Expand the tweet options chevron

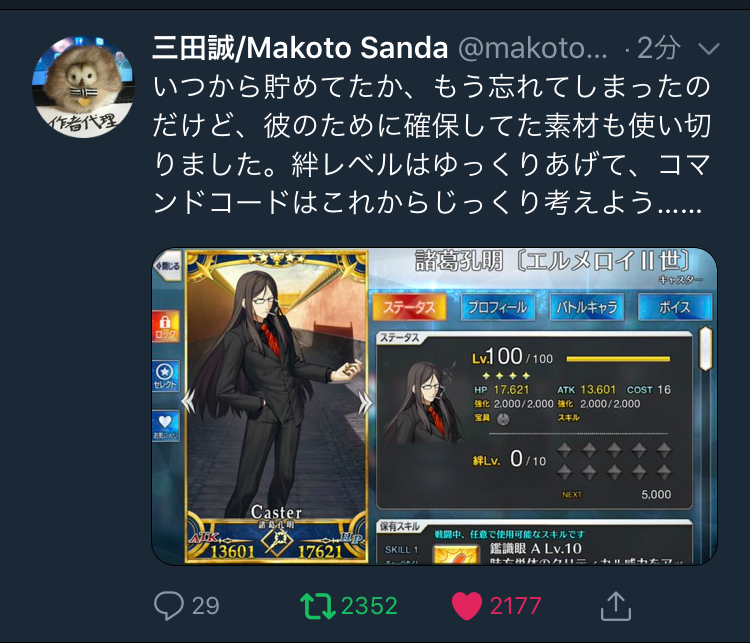point(708,48)
